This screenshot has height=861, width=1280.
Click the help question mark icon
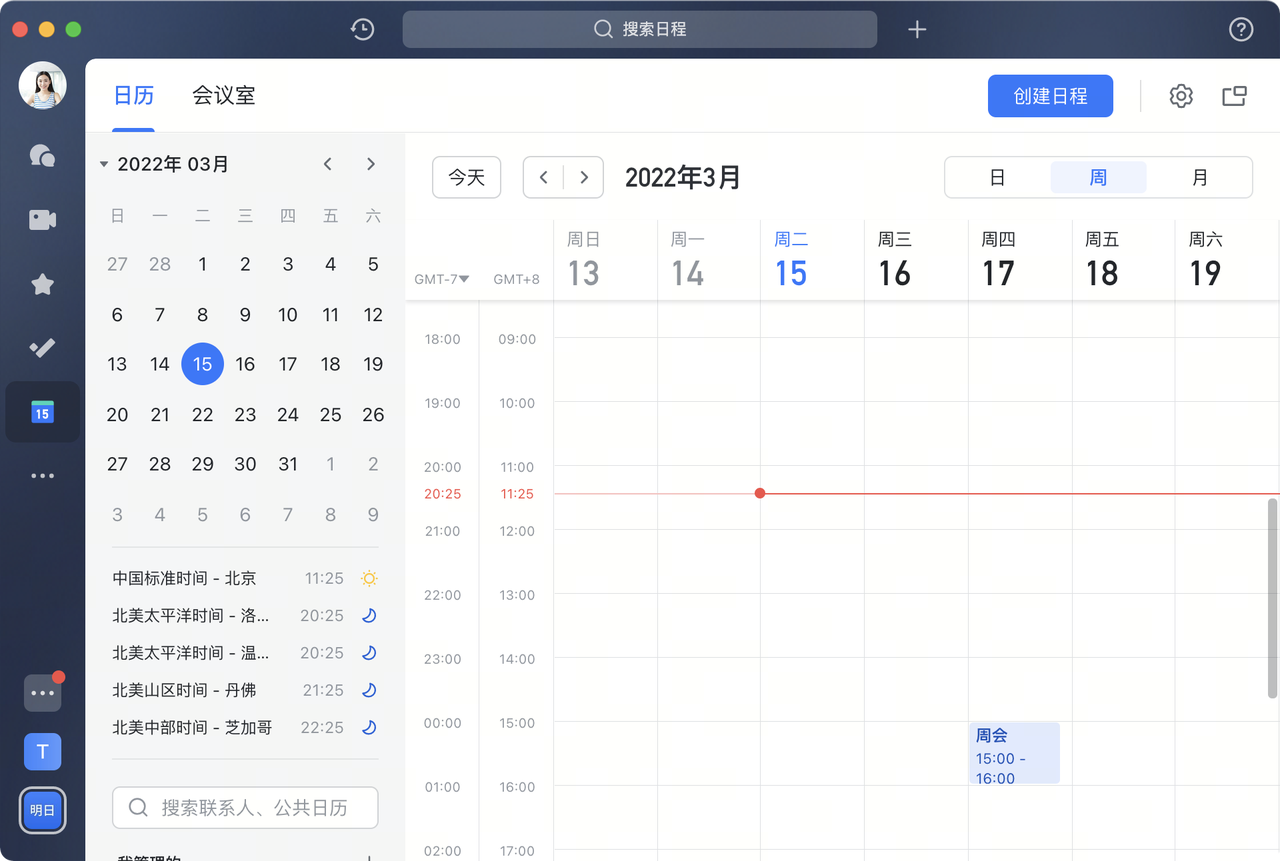tap(1240, 29)
